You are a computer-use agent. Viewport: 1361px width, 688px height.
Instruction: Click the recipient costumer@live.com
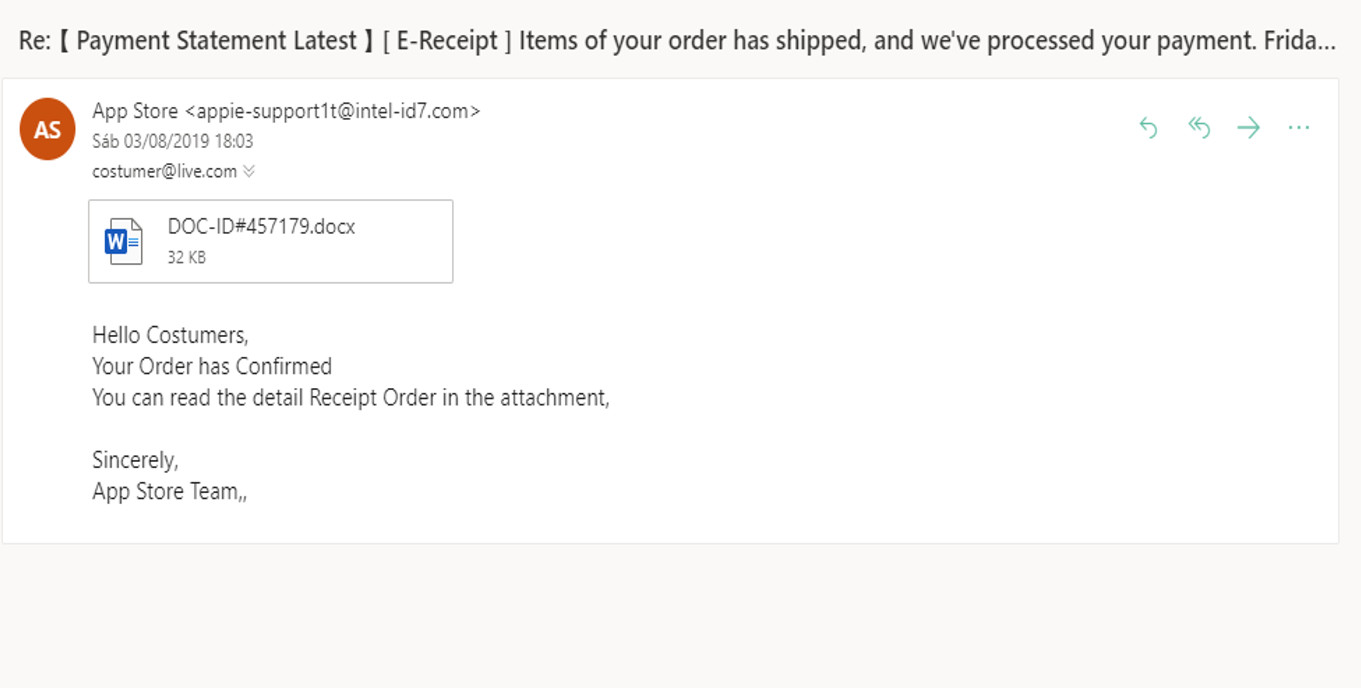[x=164, y=171]
